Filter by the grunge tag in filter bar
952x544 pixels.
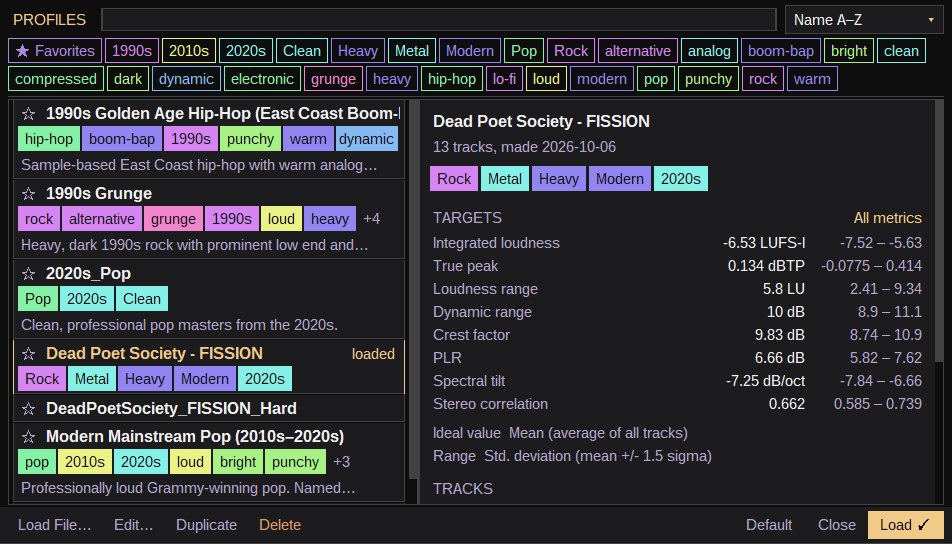333,79
